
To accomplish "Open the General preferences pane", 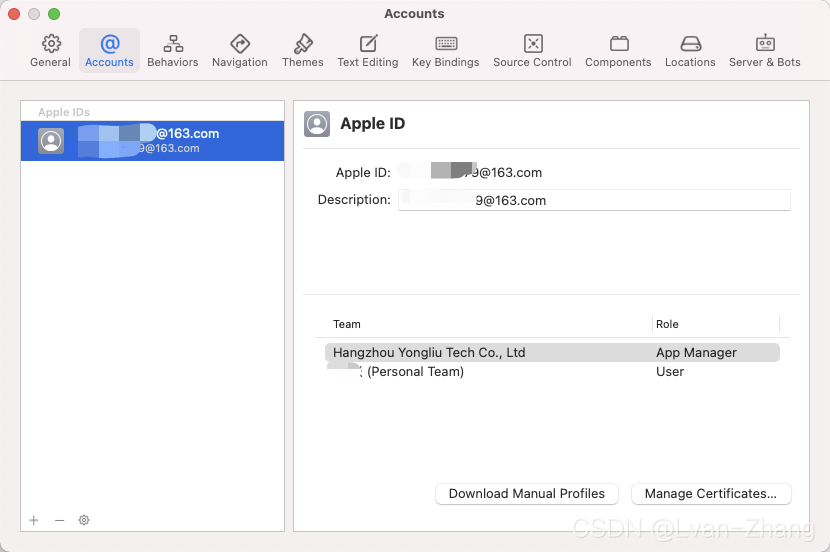I will coord(50,51).
